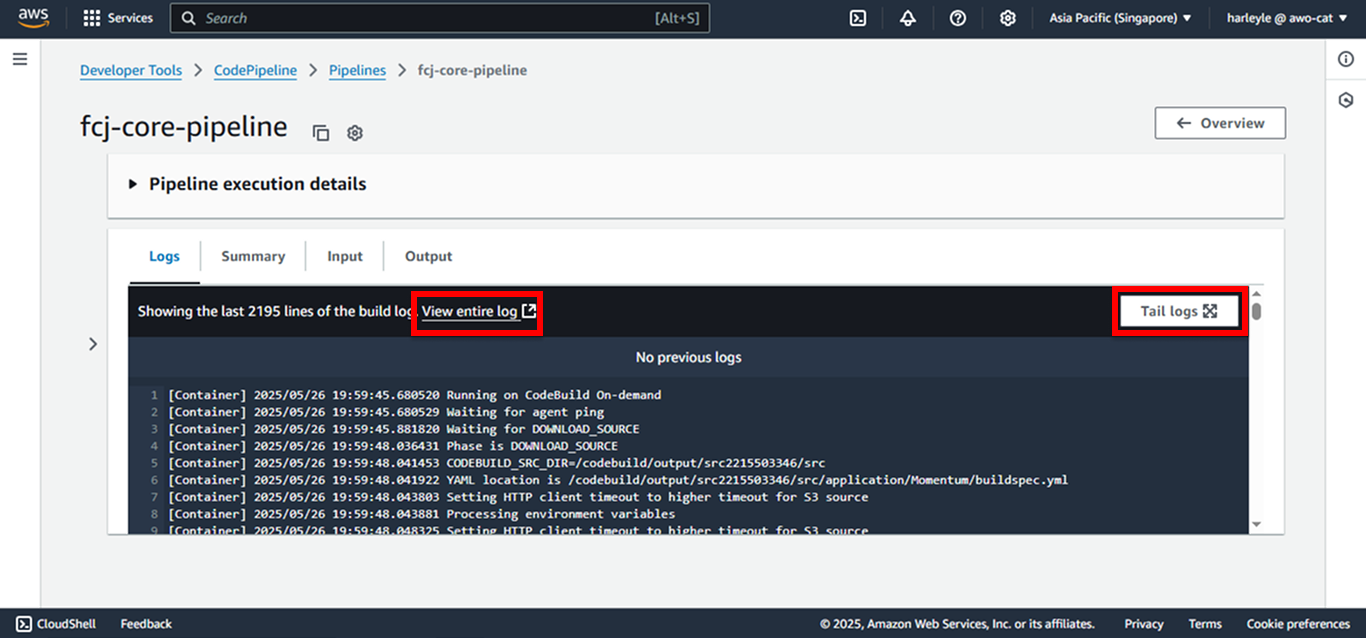Click log line starting 'CODEBUILD_SRC_DIR='
This screenshot has height=638, width=1366.
pyautogui.click(x=496, y=463)
